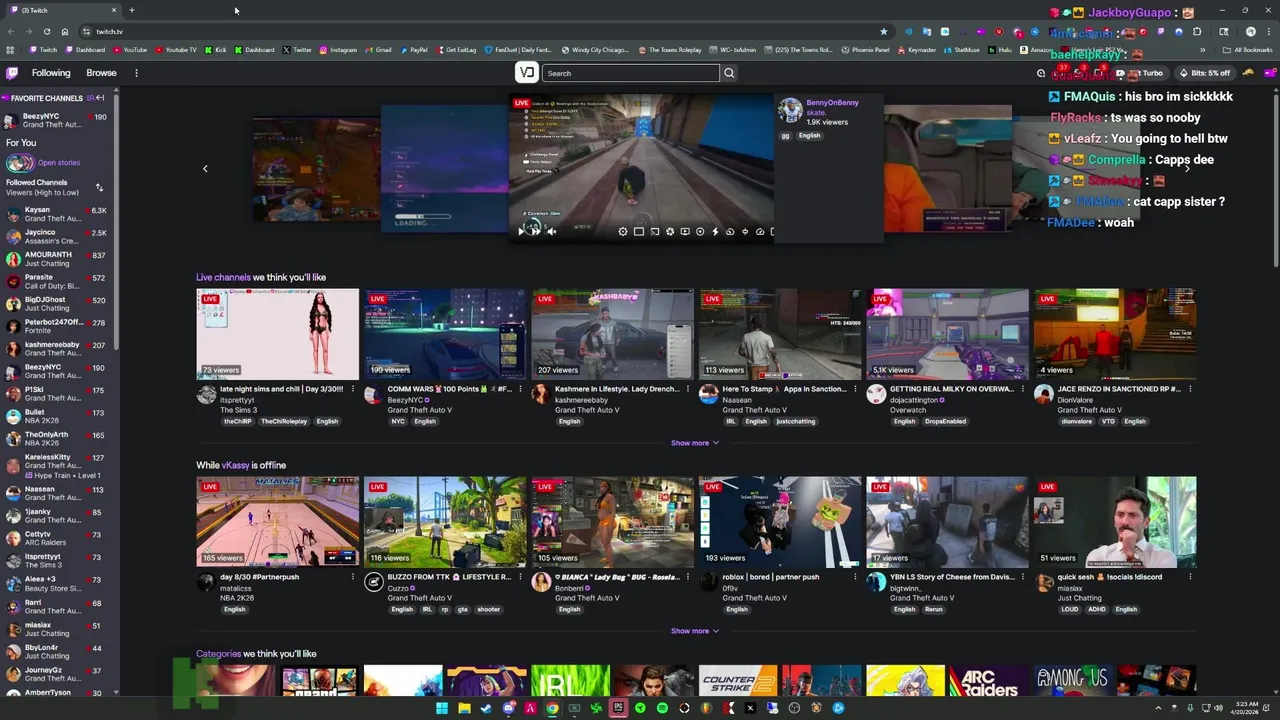Click the Bits: 5% off button
The height and width of the screenshot is (720, 1280).
(1205, 73)
